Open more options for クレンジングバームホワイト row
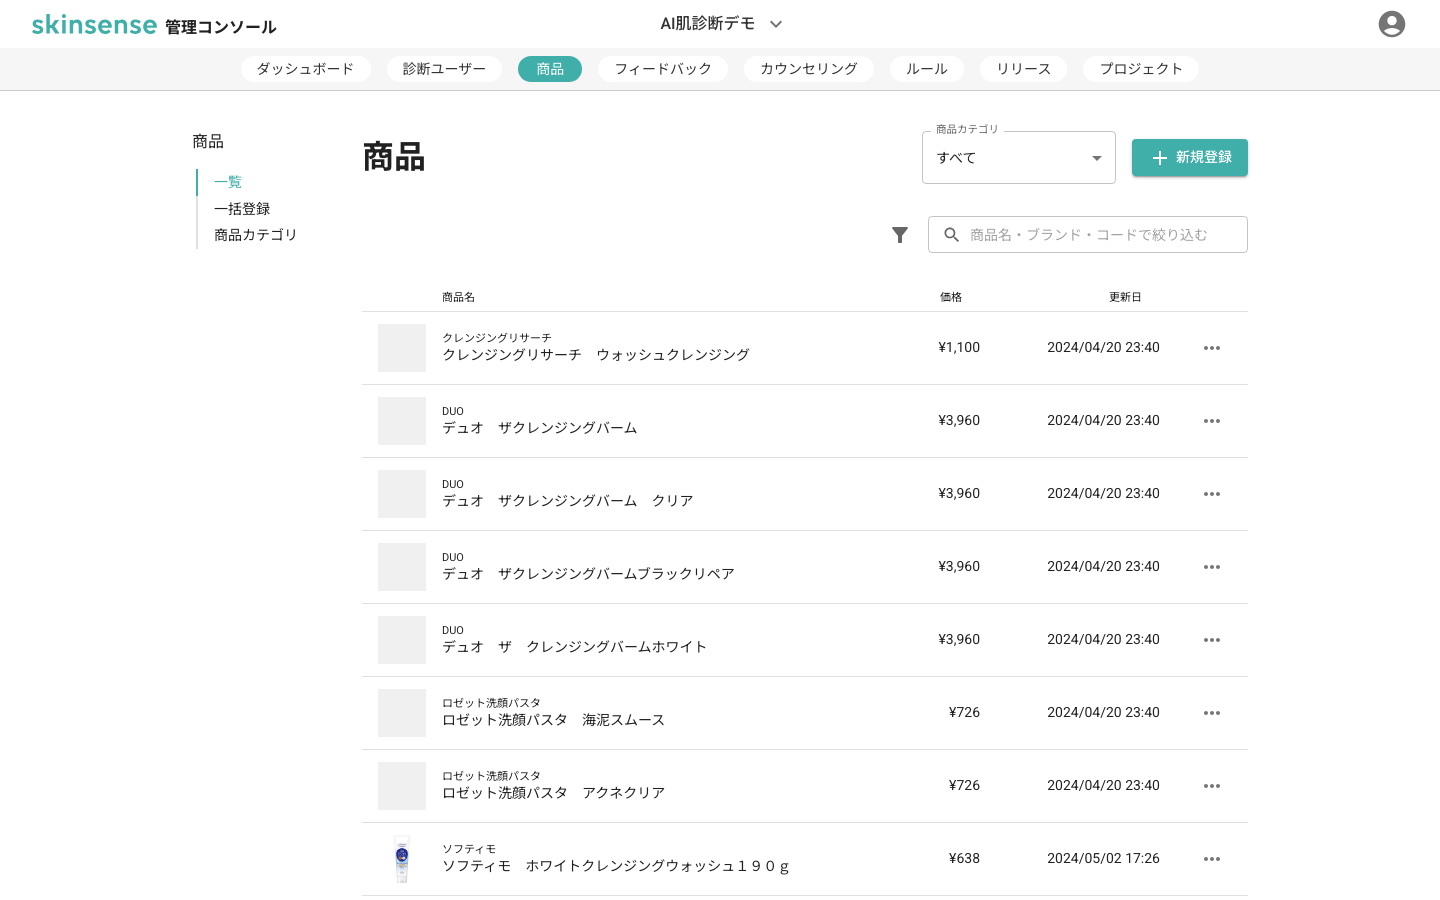1440x900 pixels. click(x=1212, y=640)
